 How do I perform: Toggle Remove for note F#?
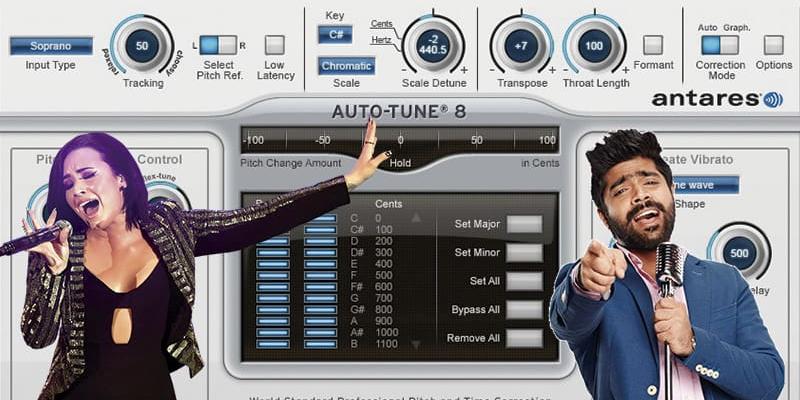[x=320, y=287]
